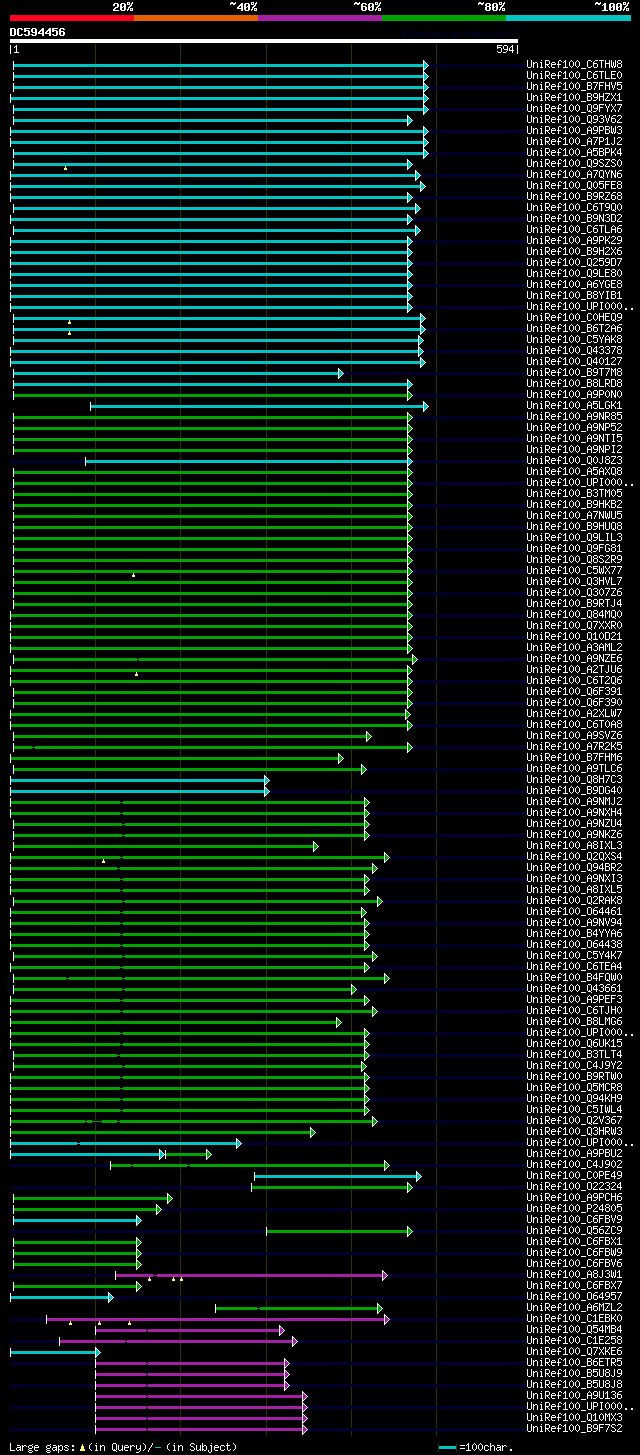The height and width of the screenshot is (1455, 640).
Task: Click hit label UniRef100_Q9LIL3
Action: (x=574, y=537)
